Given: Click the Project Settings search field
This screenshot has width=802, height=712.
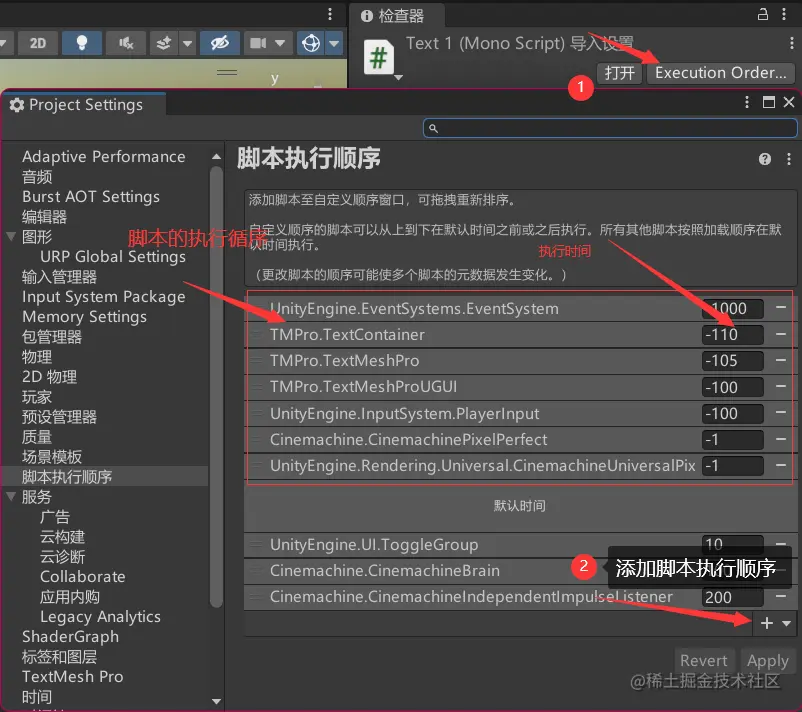Looking at the screenshot, I should click(610, 128).
